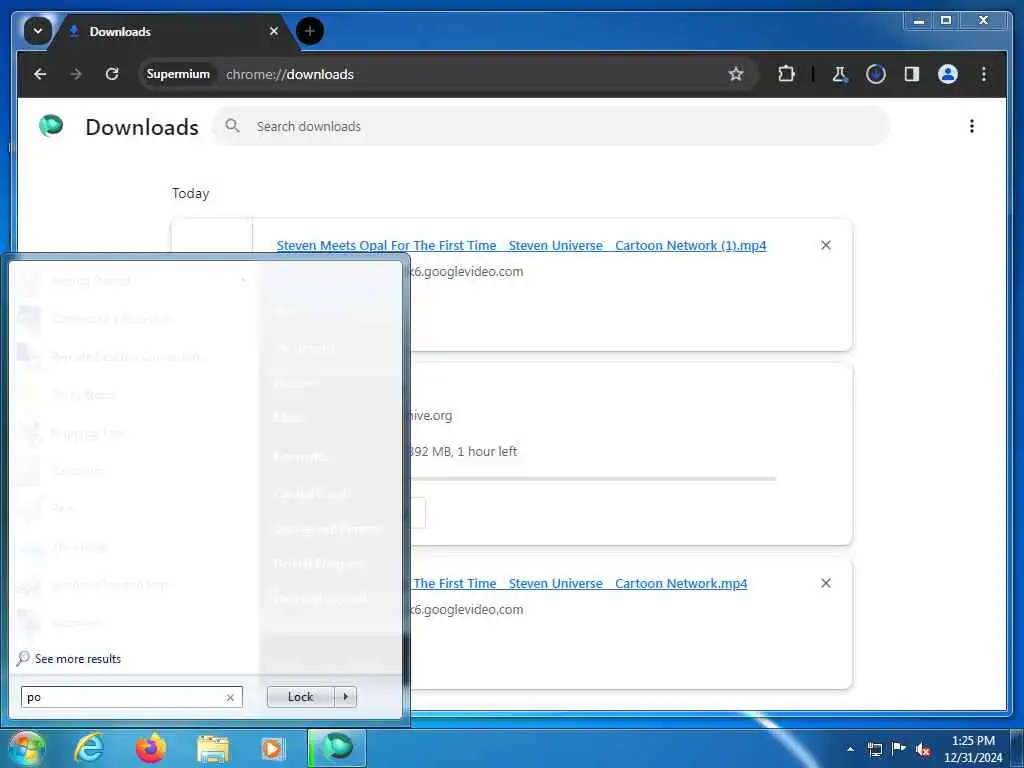
Task: Open the tab search chevron dropdown
Action: 38,31
